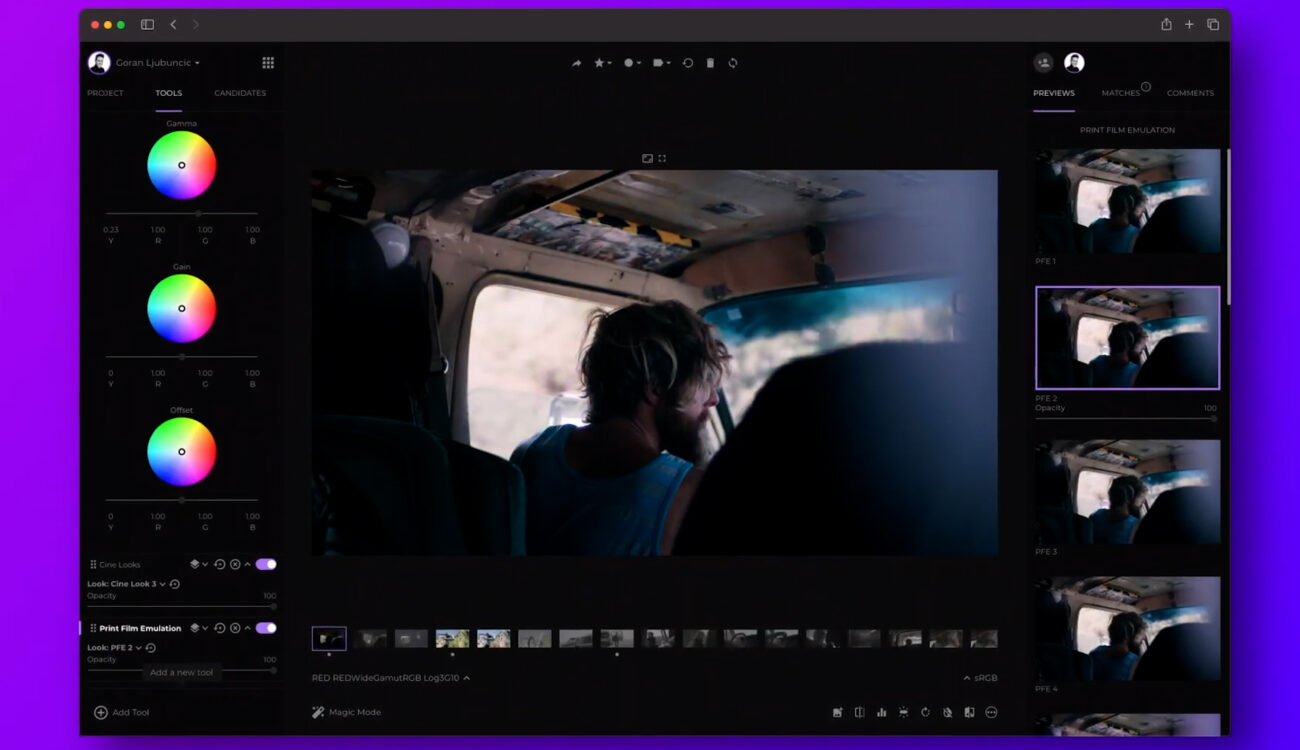Open the Look: Cine Look 3 dropdown

pos(126,584)
